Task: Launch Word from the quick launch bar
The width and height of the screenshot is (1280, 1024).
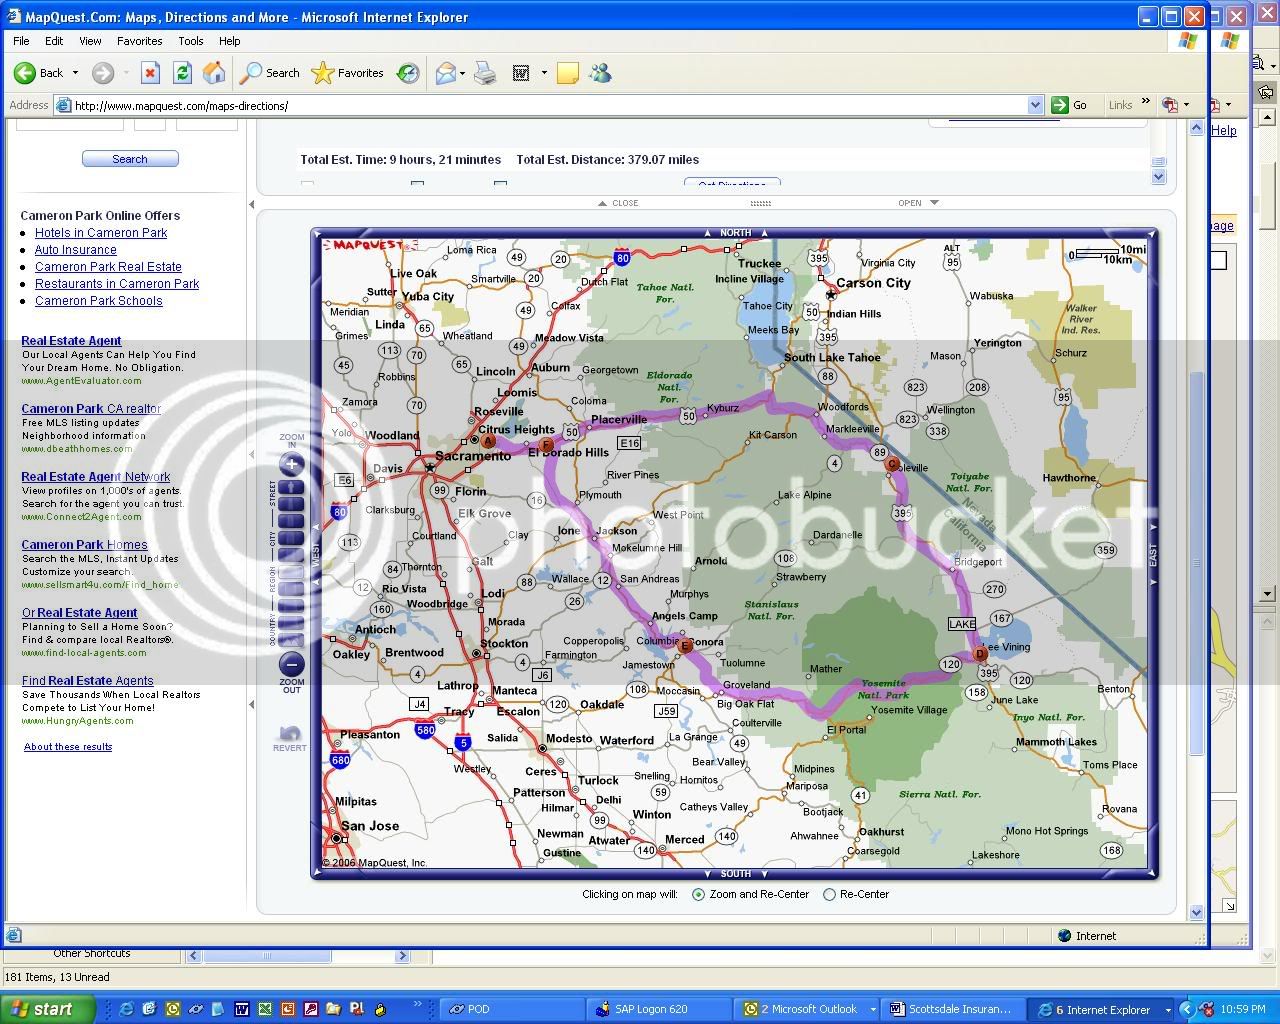Action: [241, 1009]
